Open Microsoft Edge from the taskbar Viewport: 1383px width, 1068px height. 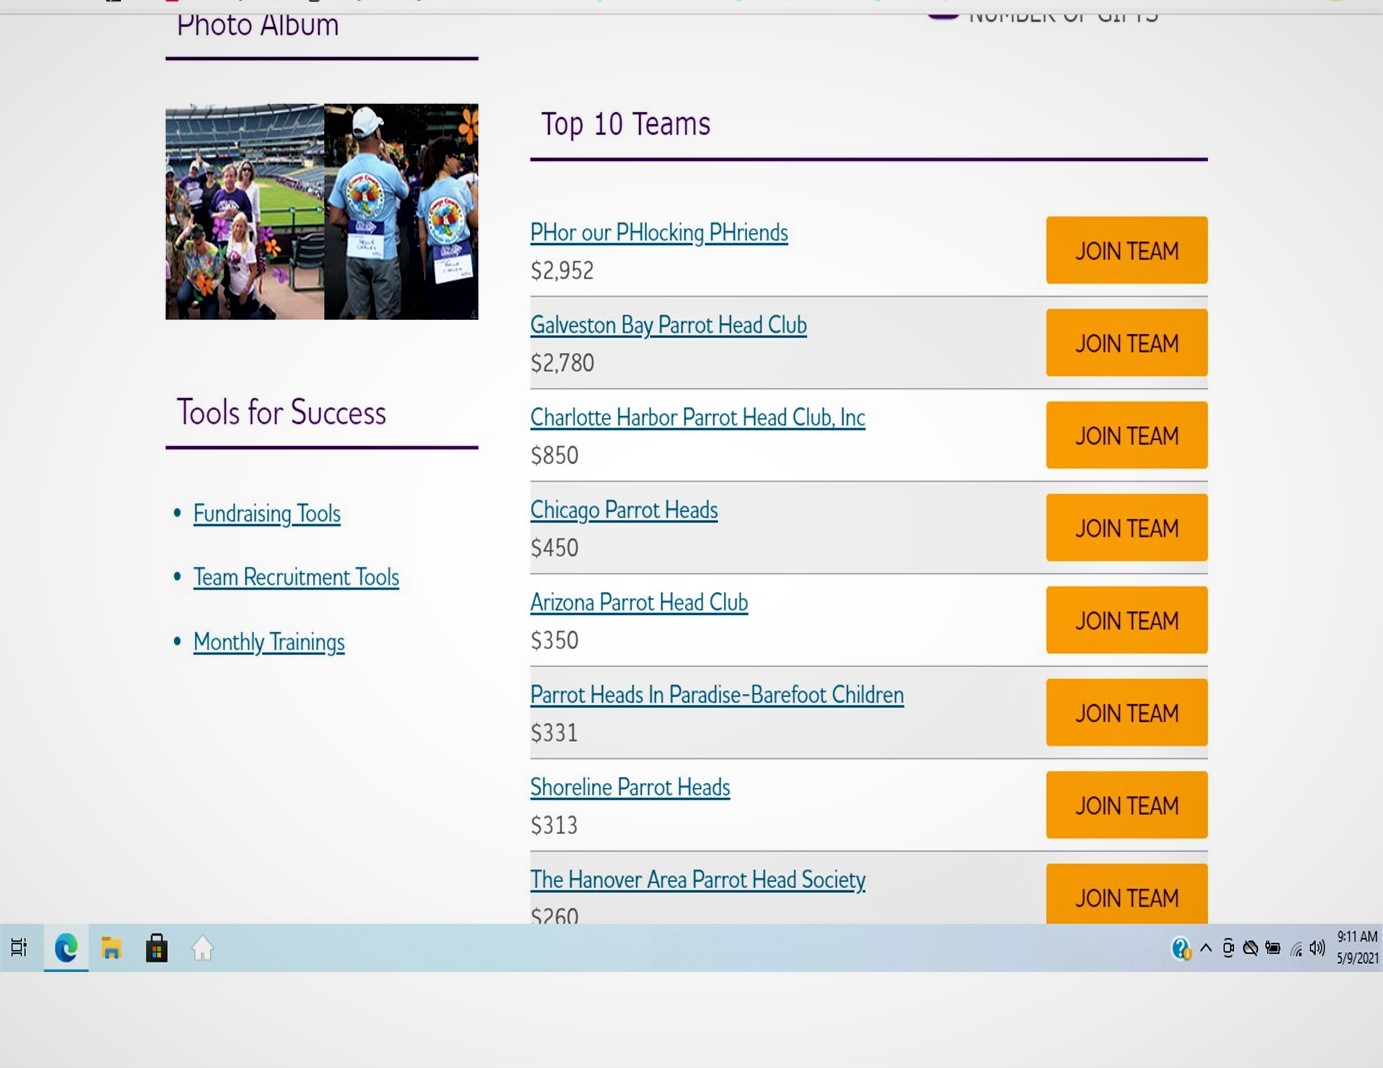(x=66, y=948)
